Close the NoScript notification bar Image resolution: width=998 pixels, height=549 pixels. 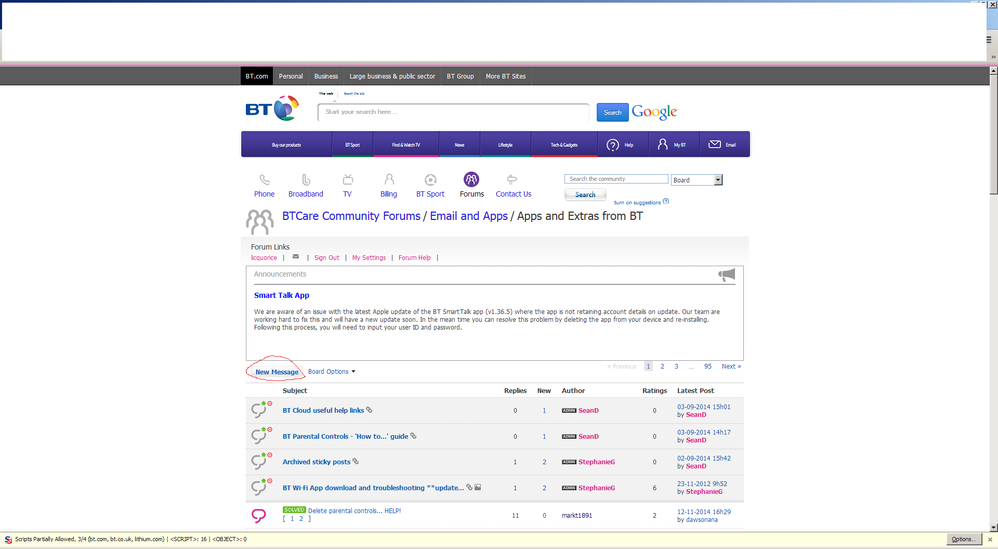990,539
